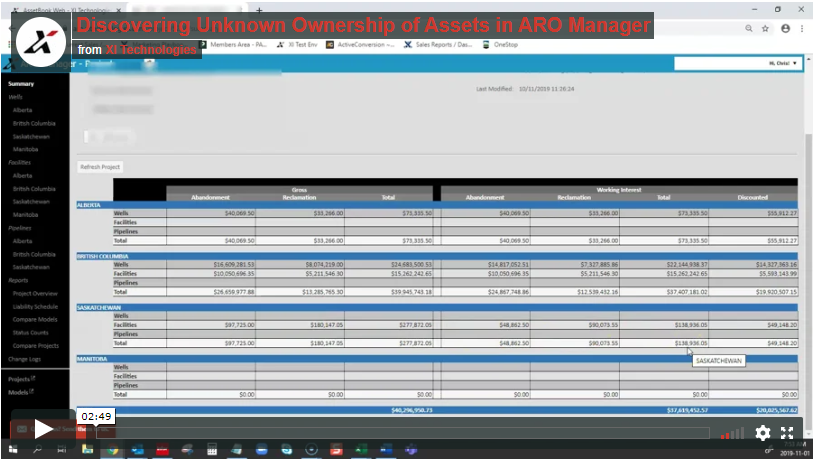Viewport: 821px width, 461px height.
Task: Select Wells section heading in sidebar
Action: (15, 97)
